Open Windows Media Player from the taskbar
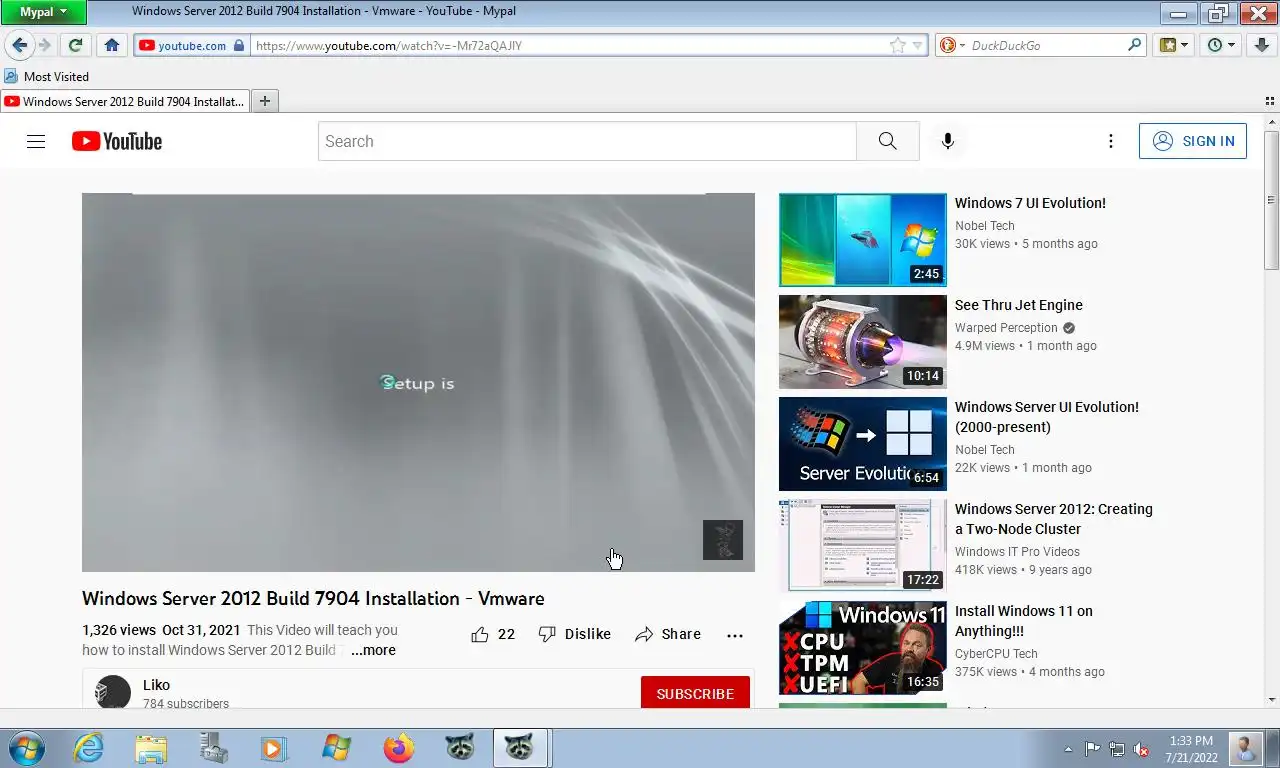Screen dimensions: 1280x768 click(272, 748)
